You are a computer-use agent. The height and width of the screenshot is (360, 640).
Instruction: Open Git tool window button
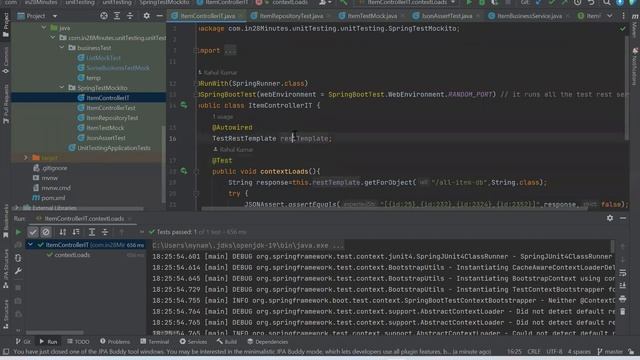[23, 342]
